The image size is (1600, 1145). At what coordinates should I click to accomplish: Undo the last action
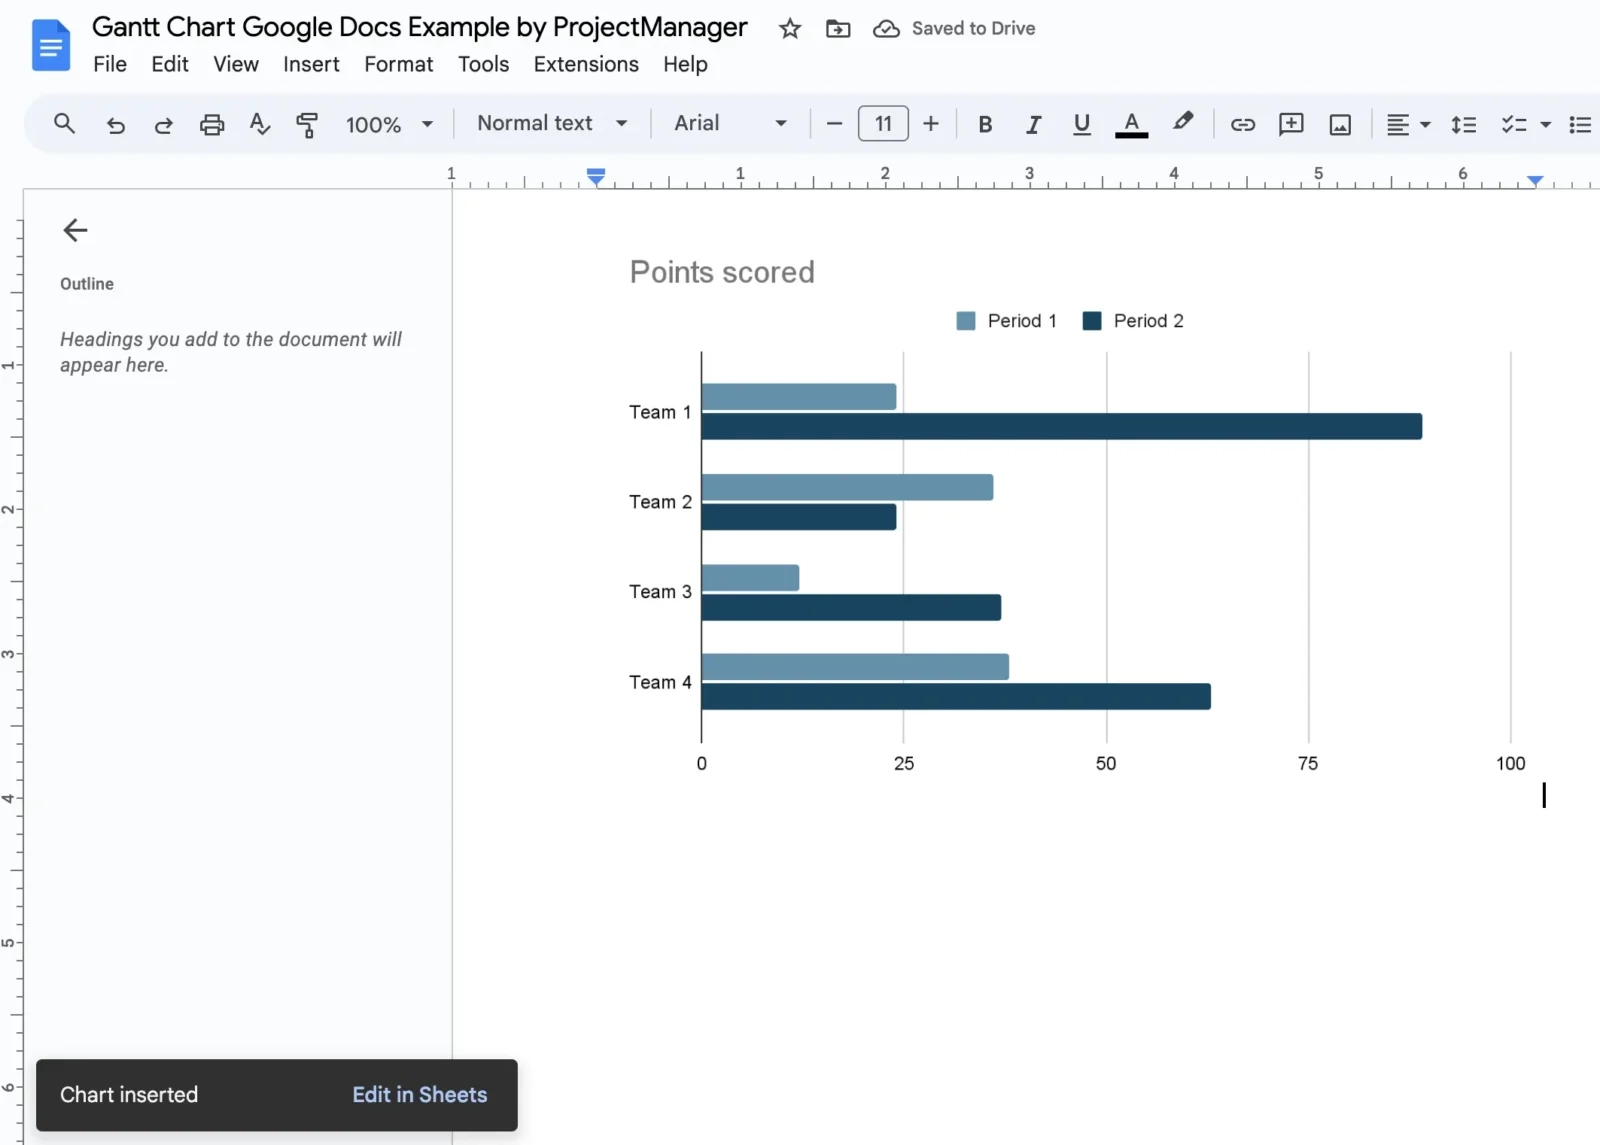(115, 124)
